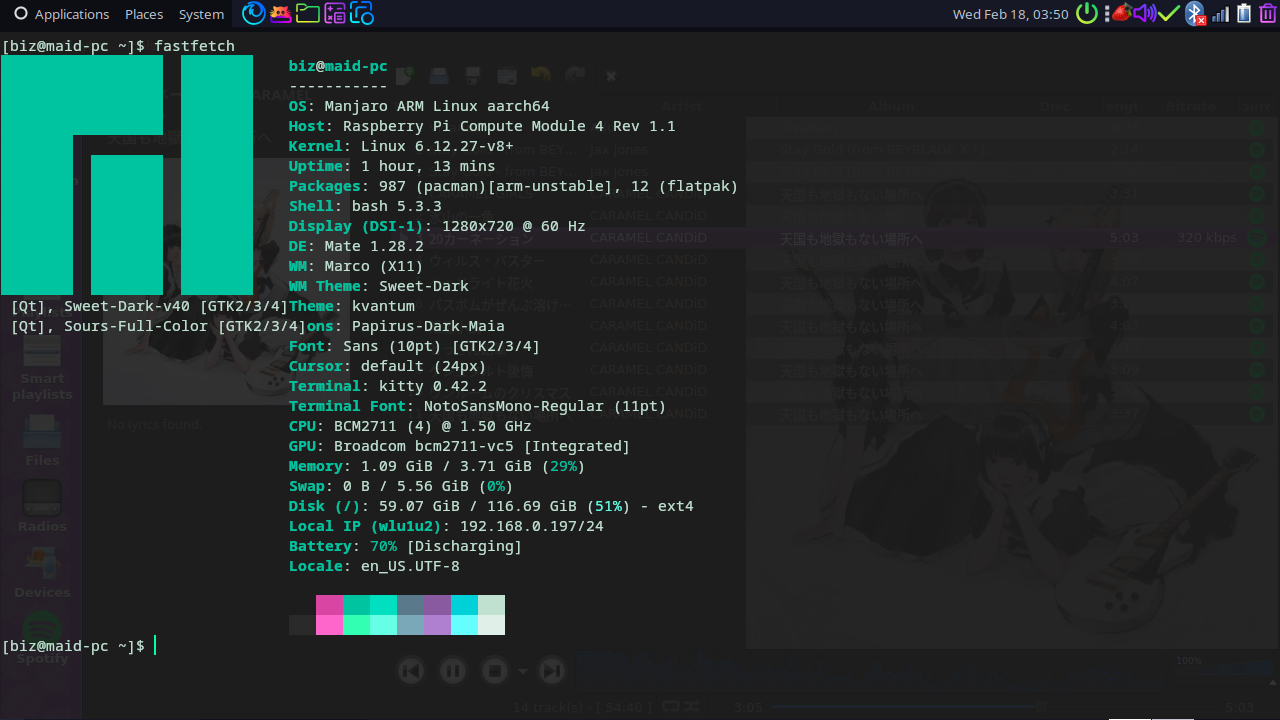
Task: Click the green checkmark update indicator
Action: (x=1169, y=13)
